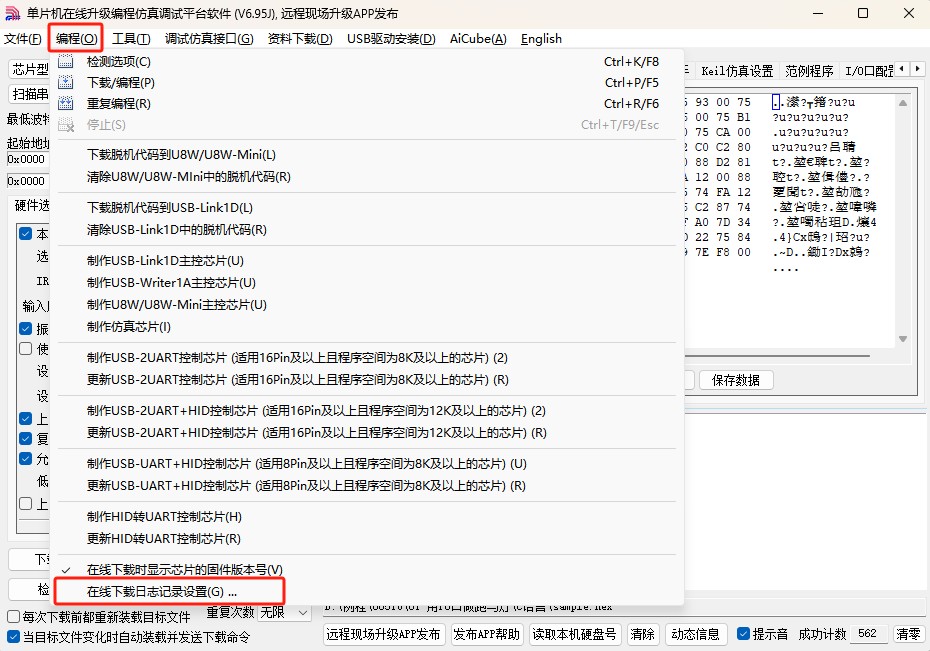Choose 制作USB-UART+HID控制芯片 entry

click(367, 464)
